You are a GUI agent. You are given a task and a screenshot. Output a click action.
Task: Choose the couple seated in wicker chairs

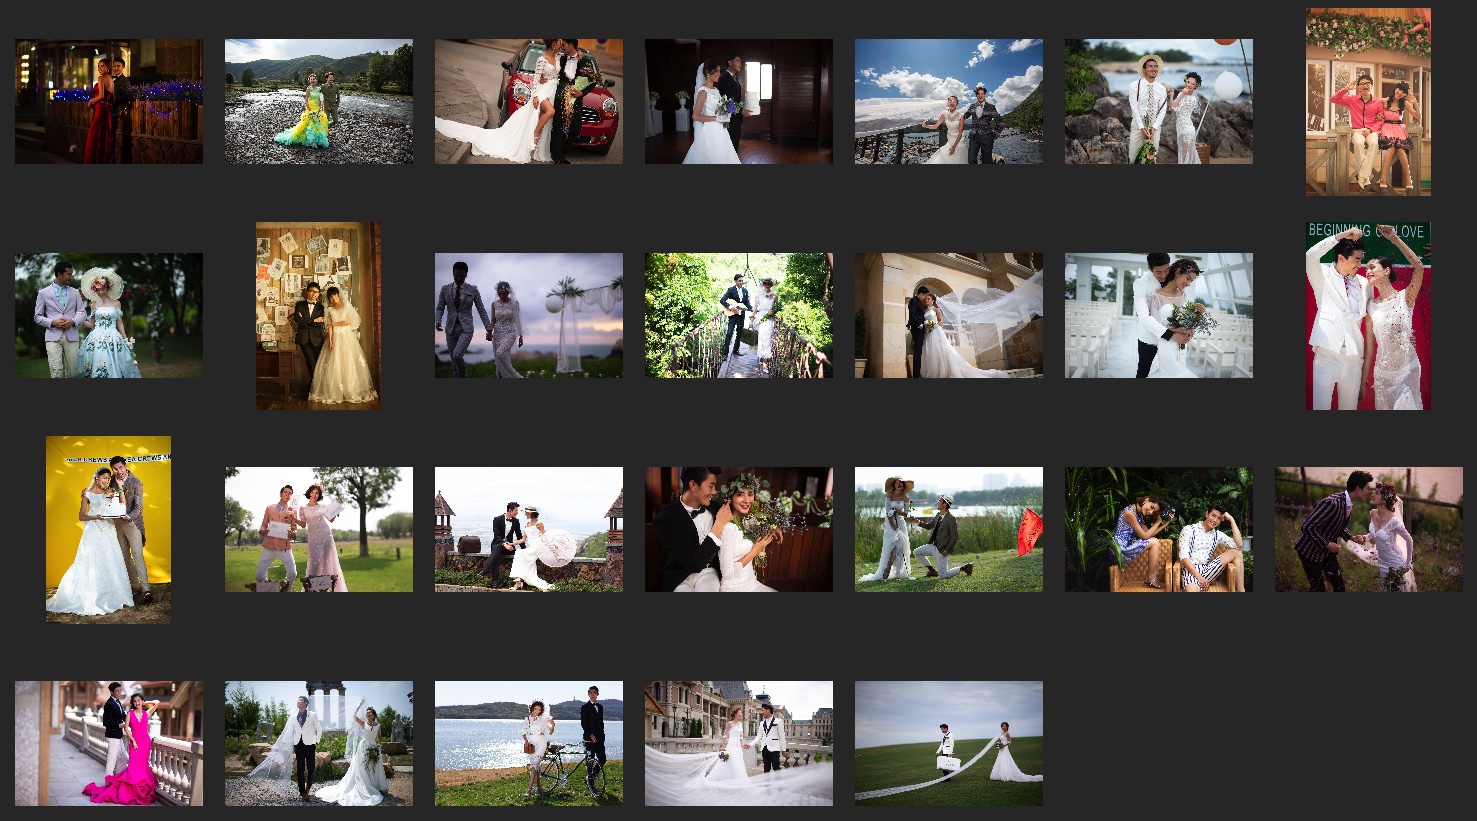tap(1158, 529)
